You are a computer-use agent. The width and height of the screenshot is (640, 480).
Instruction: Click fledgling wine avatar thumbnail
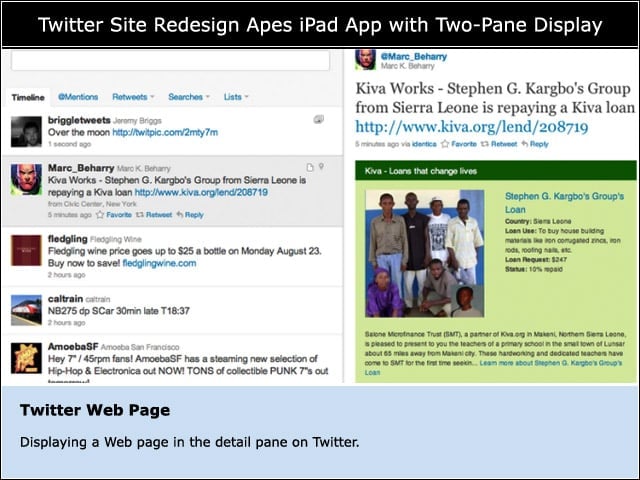(x=26, y=250)
